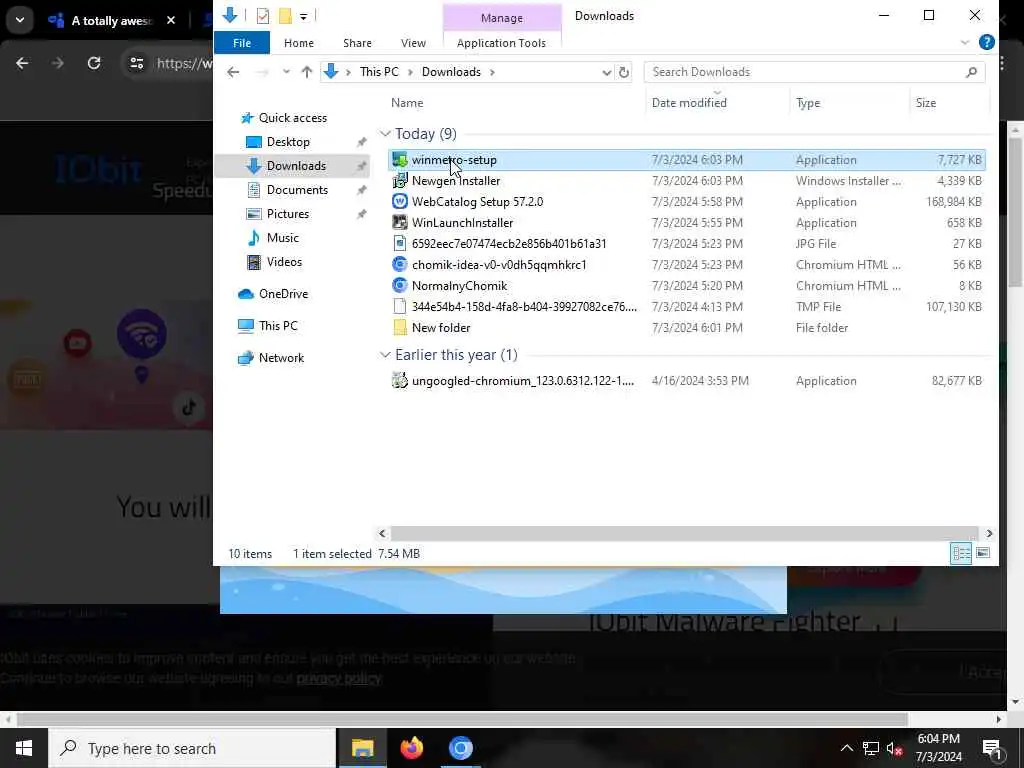The height and width of the screenshot is (768, 1024).
Task: Open Recent locations dropdown arrow
Action: click(x=286, y=72)
